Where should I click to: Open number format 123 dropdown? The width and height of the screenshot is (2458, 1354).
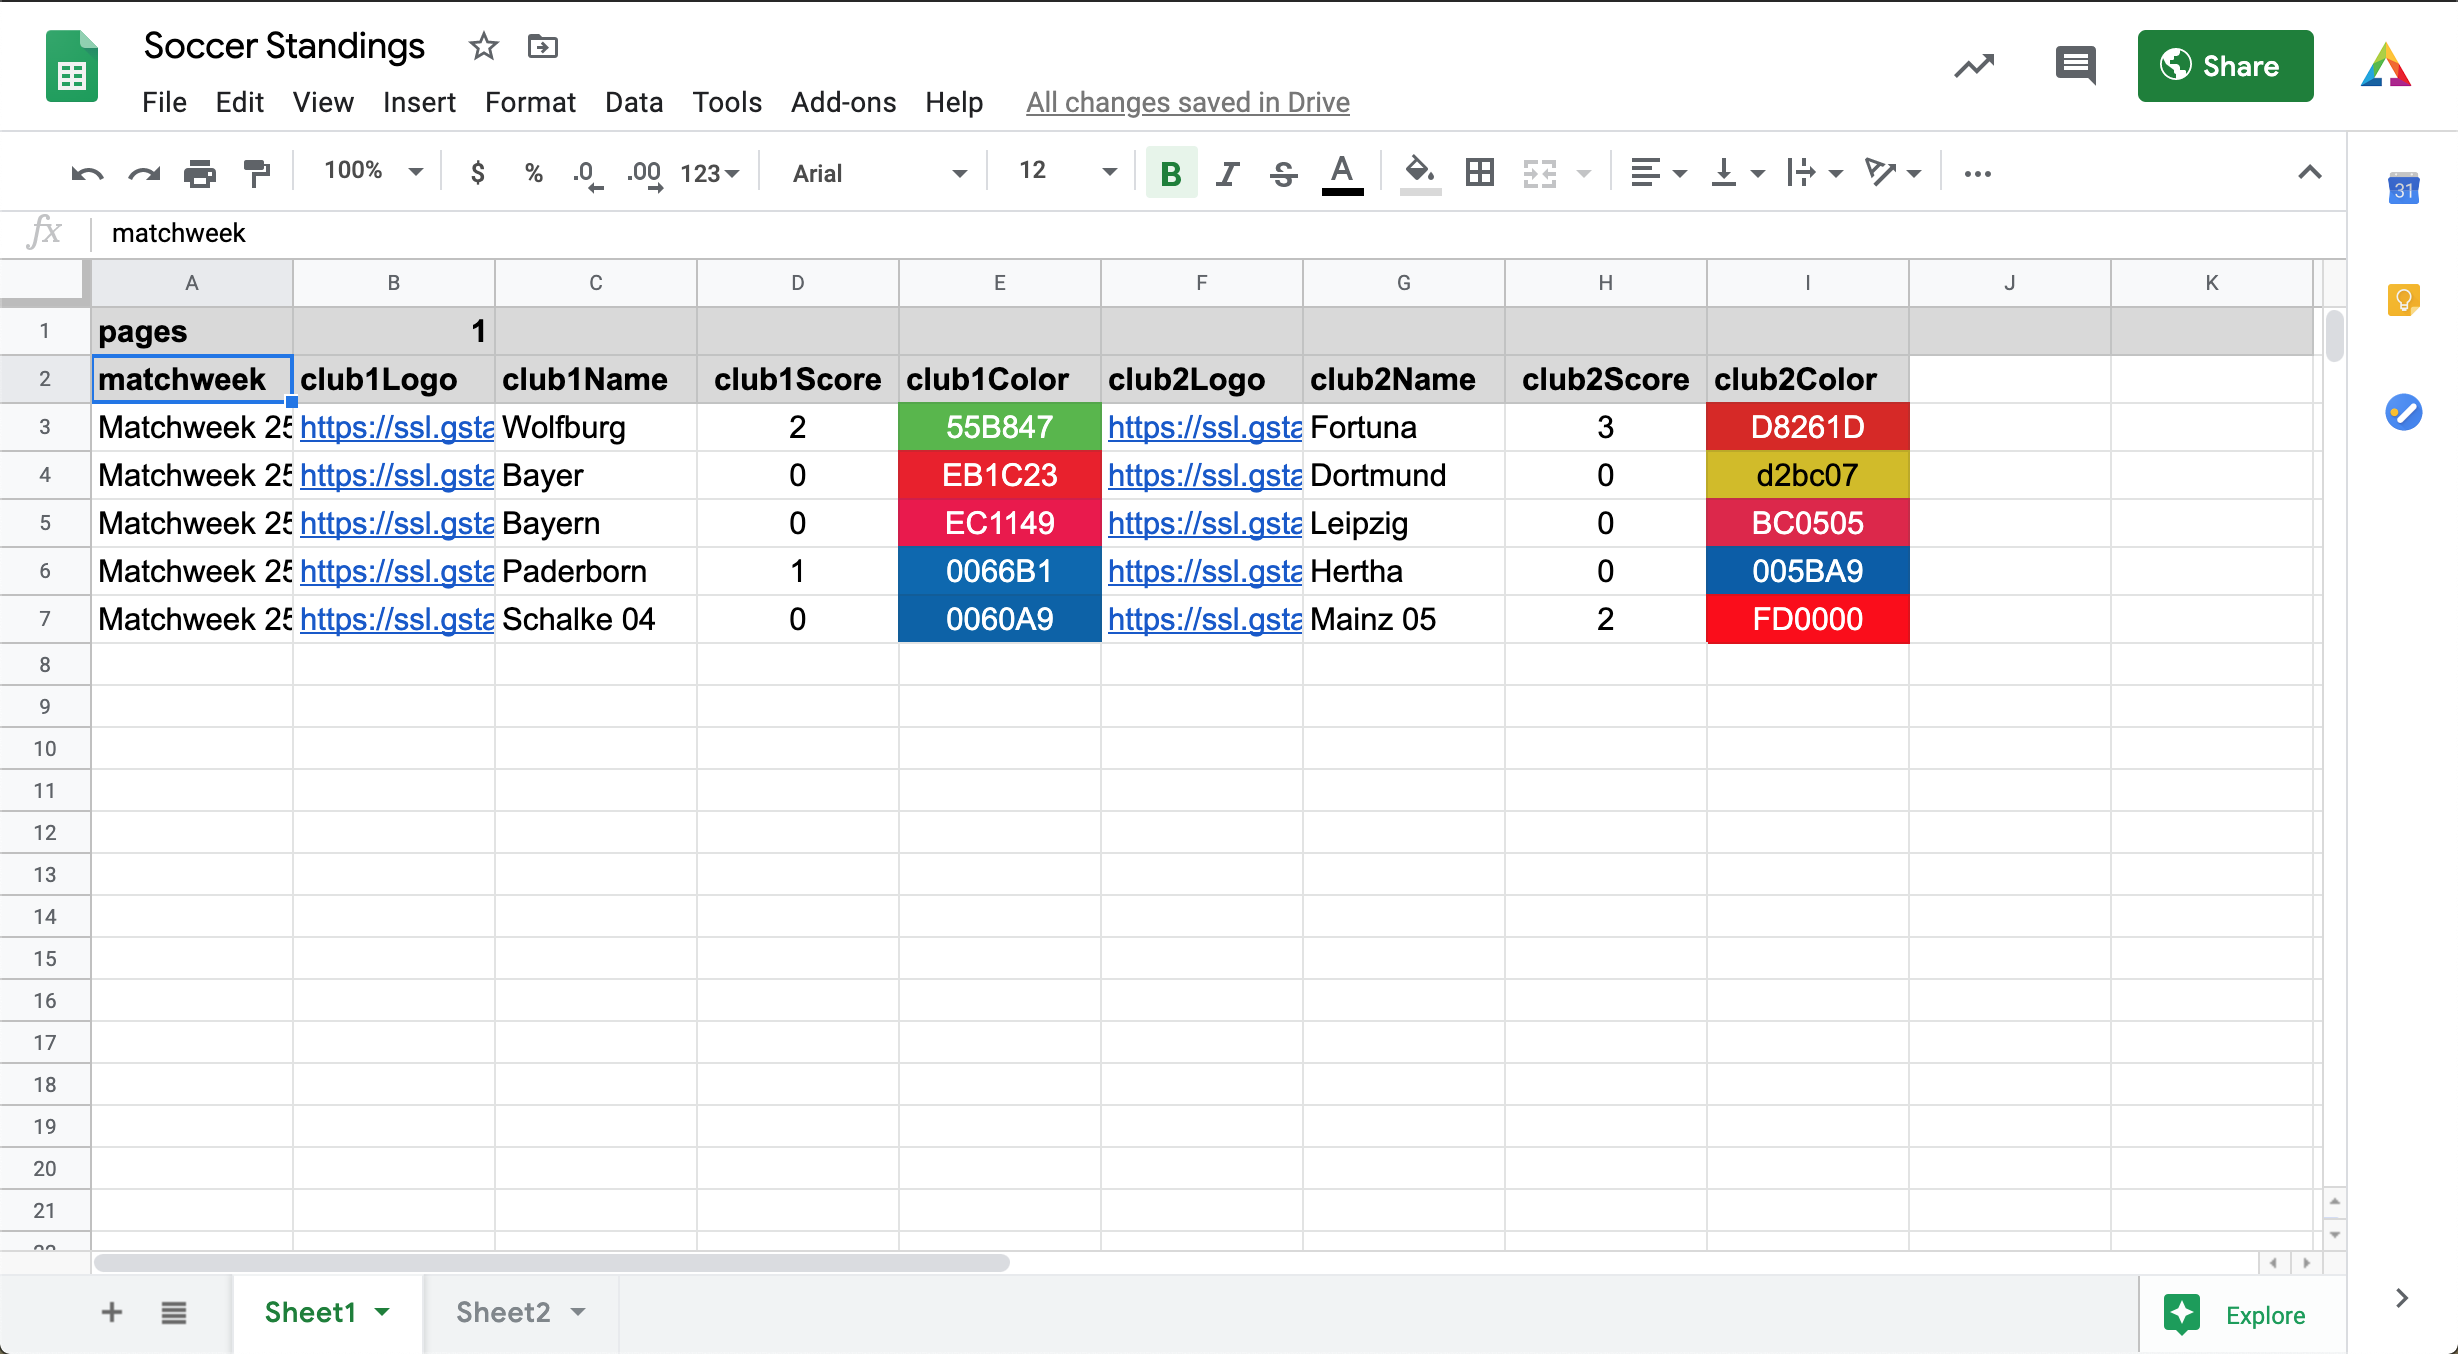pos(709,174)
